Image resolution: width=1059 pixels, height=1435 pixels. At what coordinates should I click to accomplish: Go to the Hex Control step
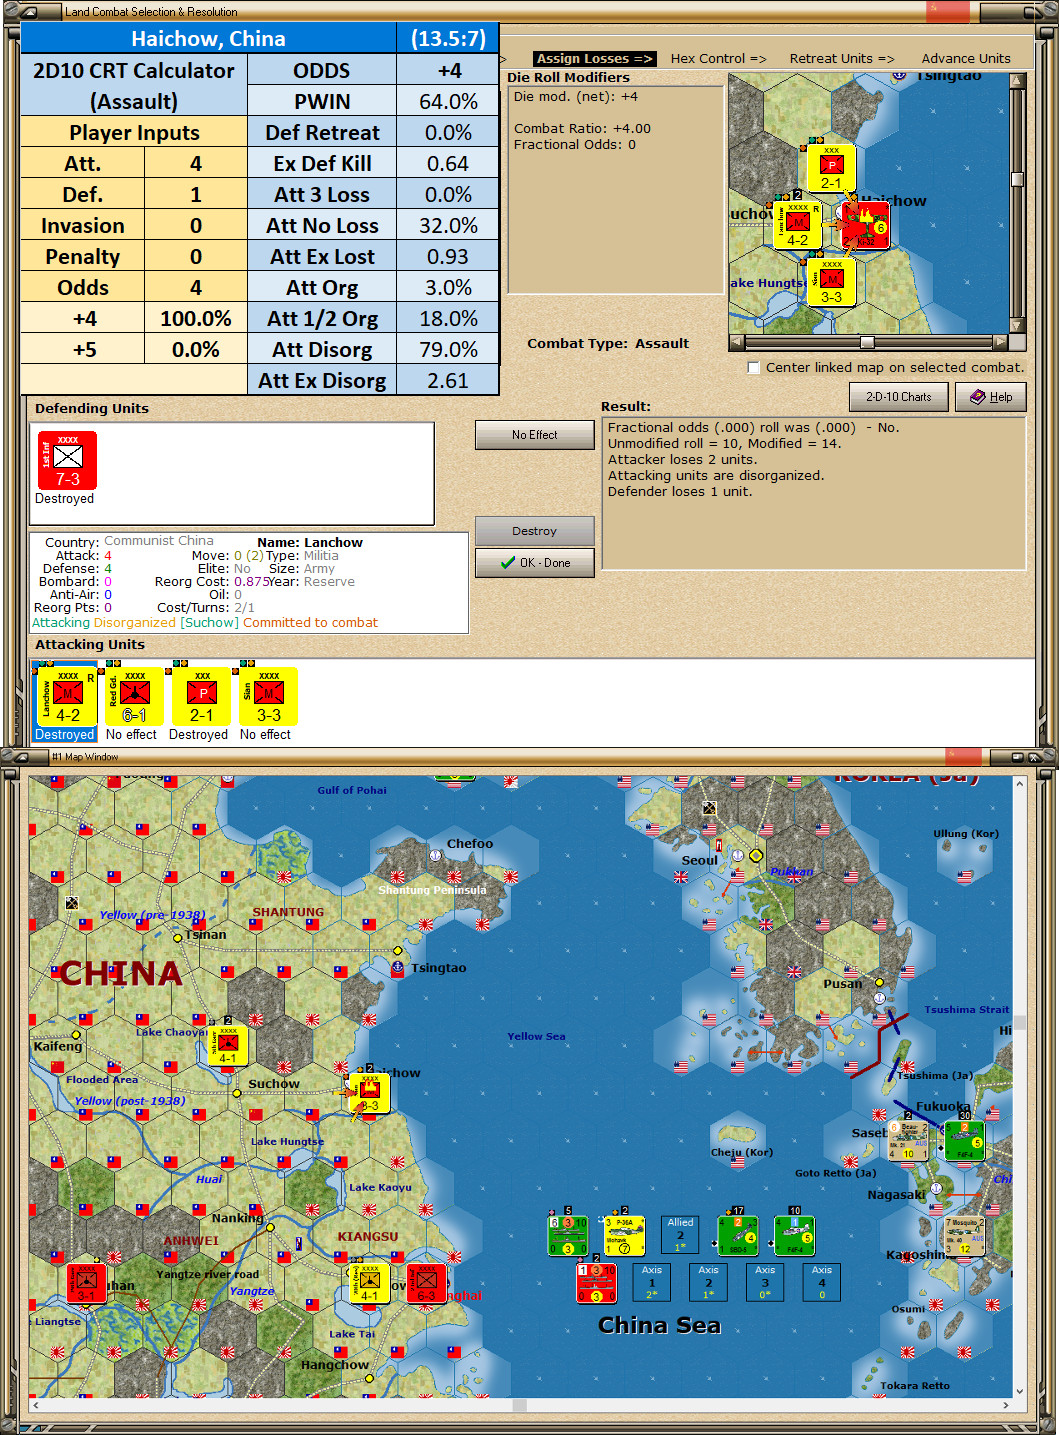718,59
